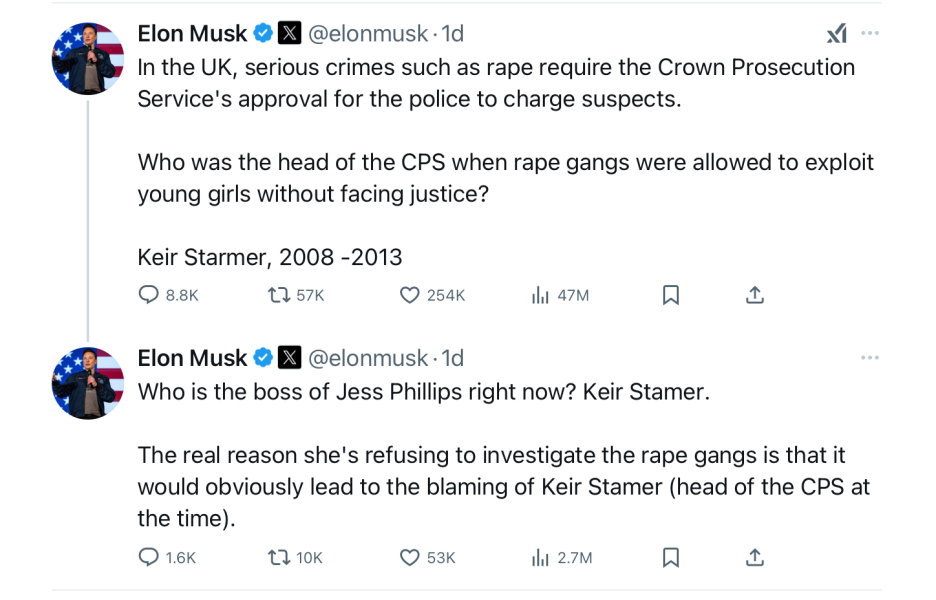Bookmark the first tweet

click(x=671, y=295)
